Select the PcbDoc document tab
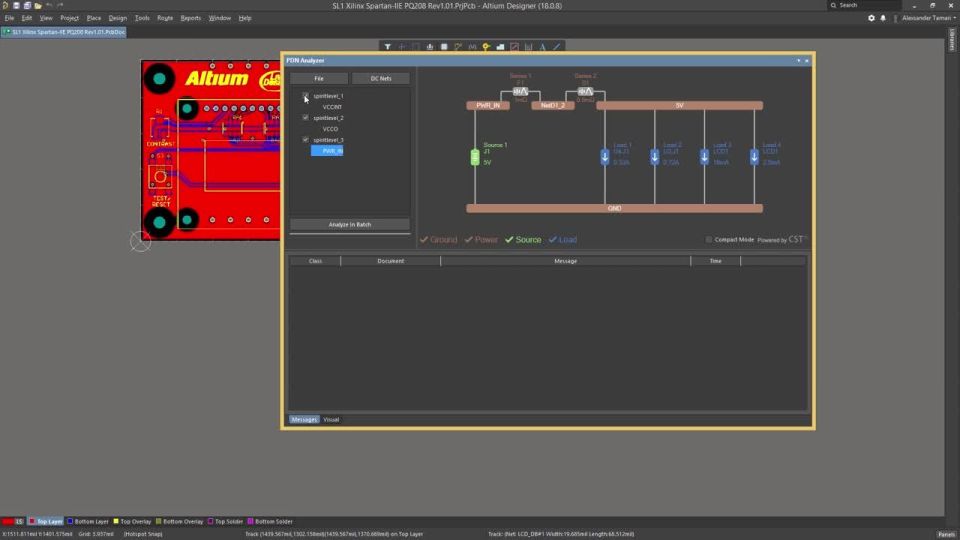This screenshot has width=960, height=540. click(64, 32)
